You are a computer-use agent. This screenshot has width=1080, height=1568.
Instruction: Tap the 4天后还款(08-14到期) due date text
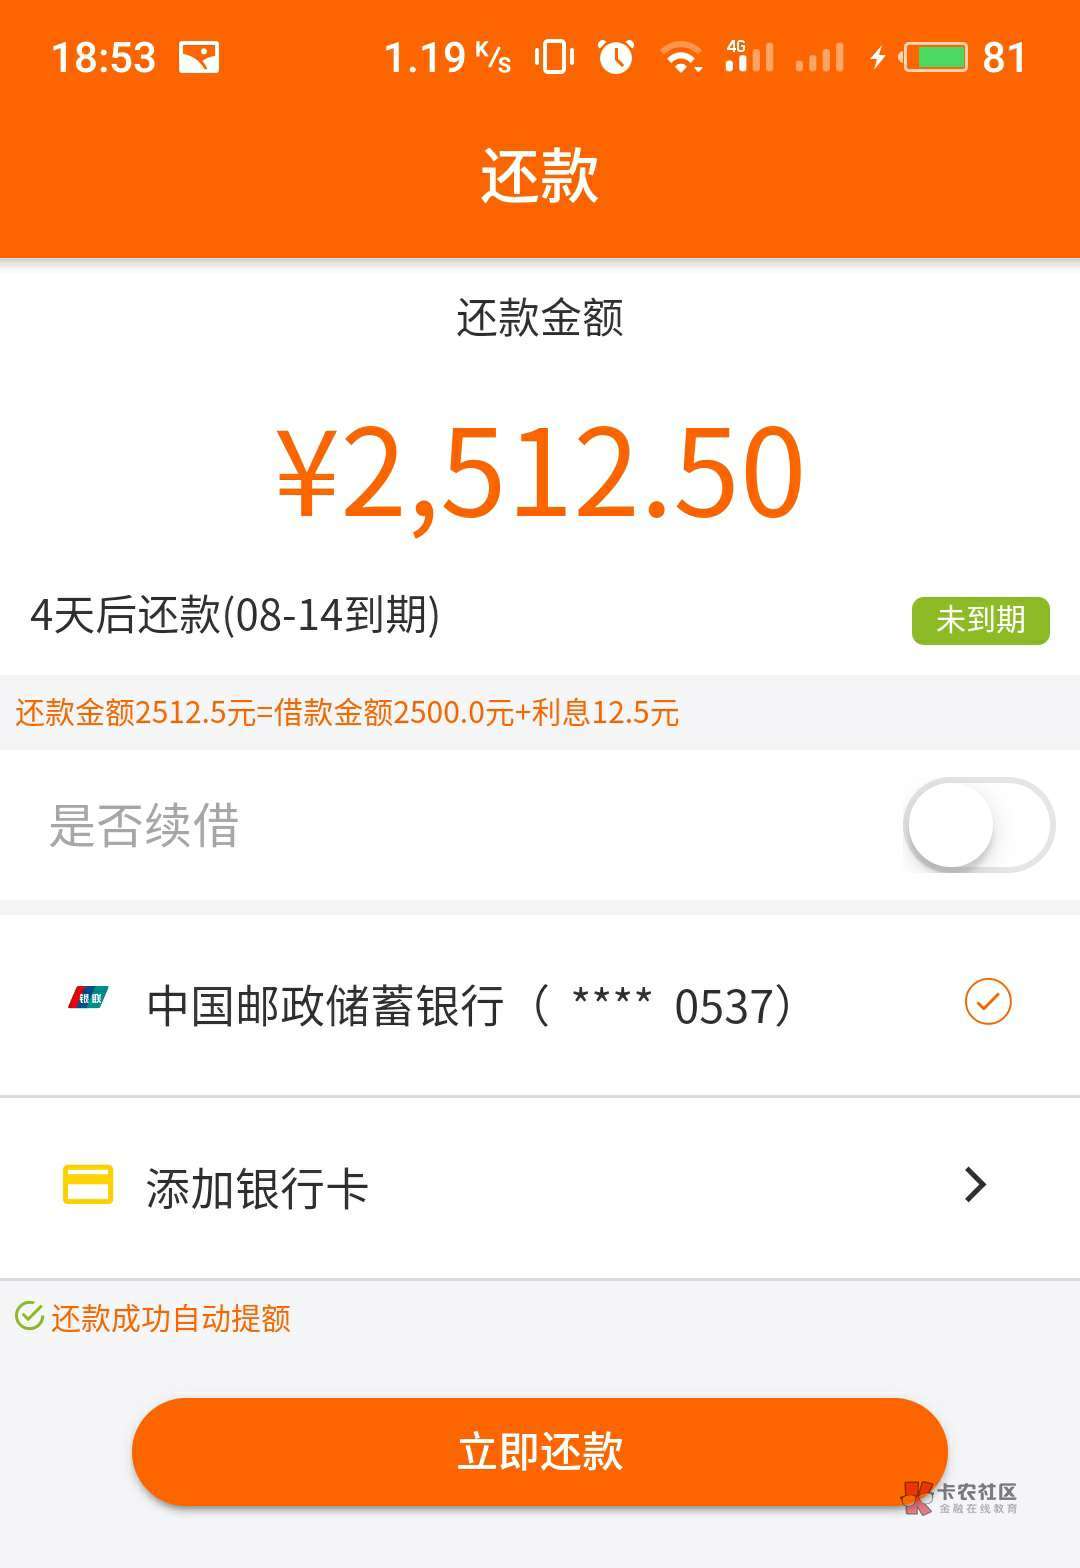tap(236, 615)
